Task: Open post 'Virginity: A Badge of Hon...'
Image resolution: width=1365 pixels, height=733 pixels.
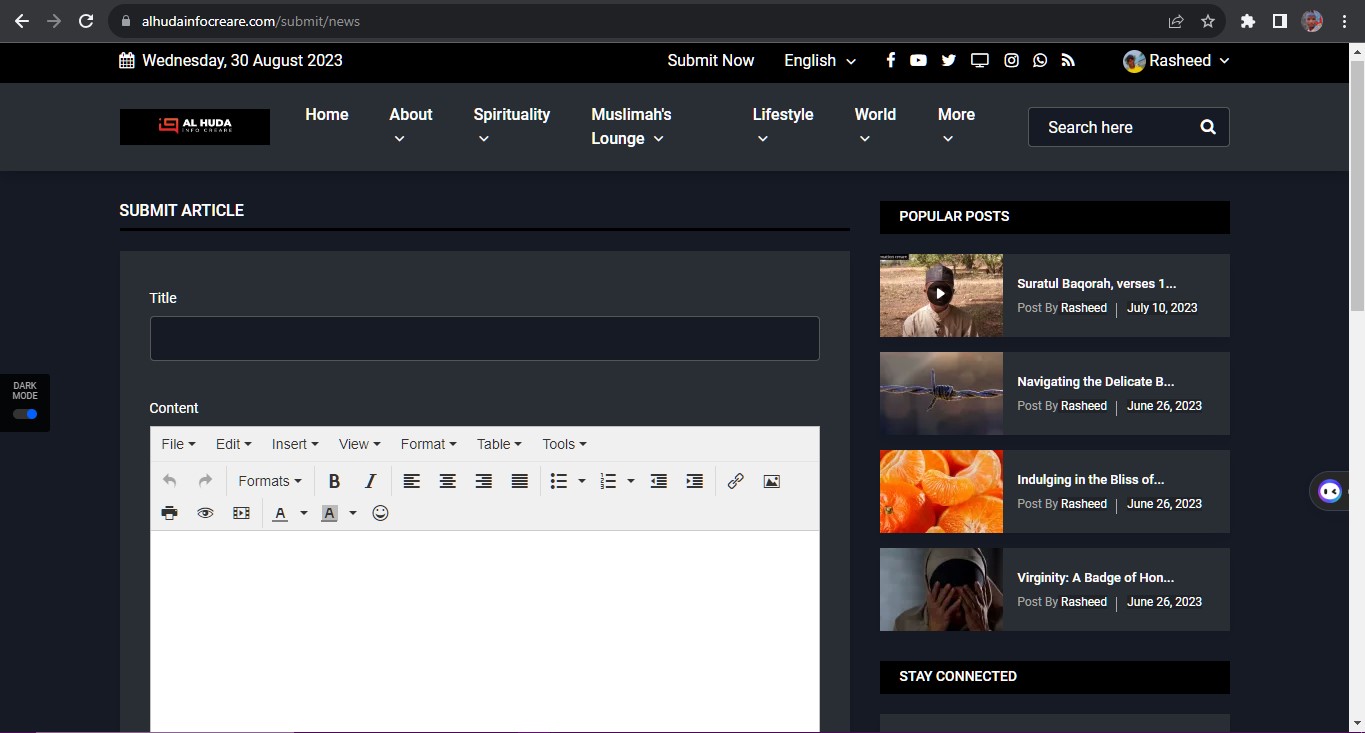Action: [x=1095, y=578]
